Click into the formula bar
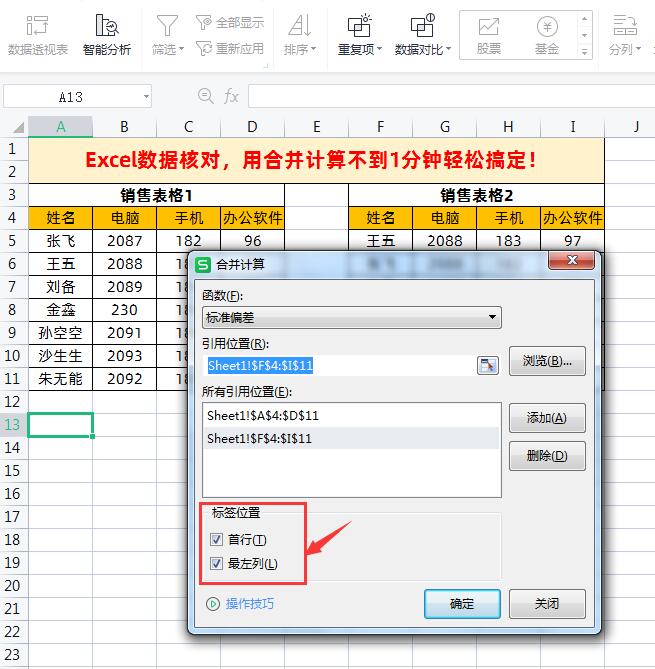Viewport: 655px width, 669px height. click(x=451, y=96)
